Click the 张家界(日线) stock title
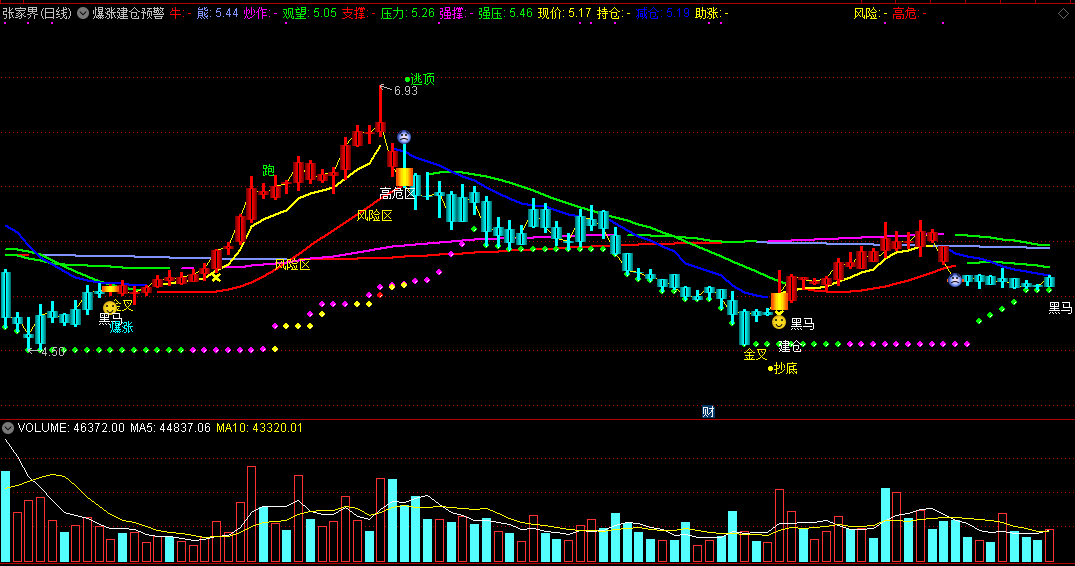1075x566 pixels. 37,13
